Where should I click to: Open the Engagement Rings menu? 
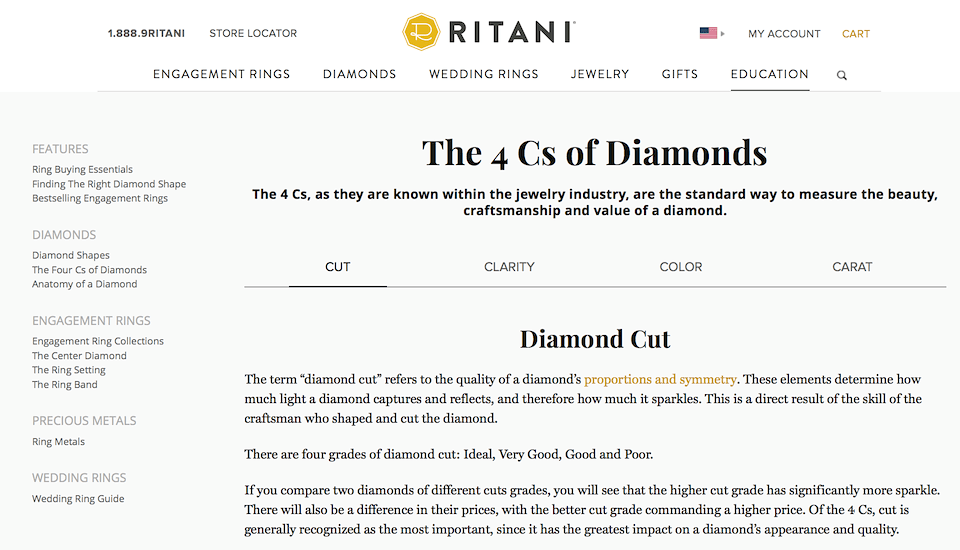221,74
